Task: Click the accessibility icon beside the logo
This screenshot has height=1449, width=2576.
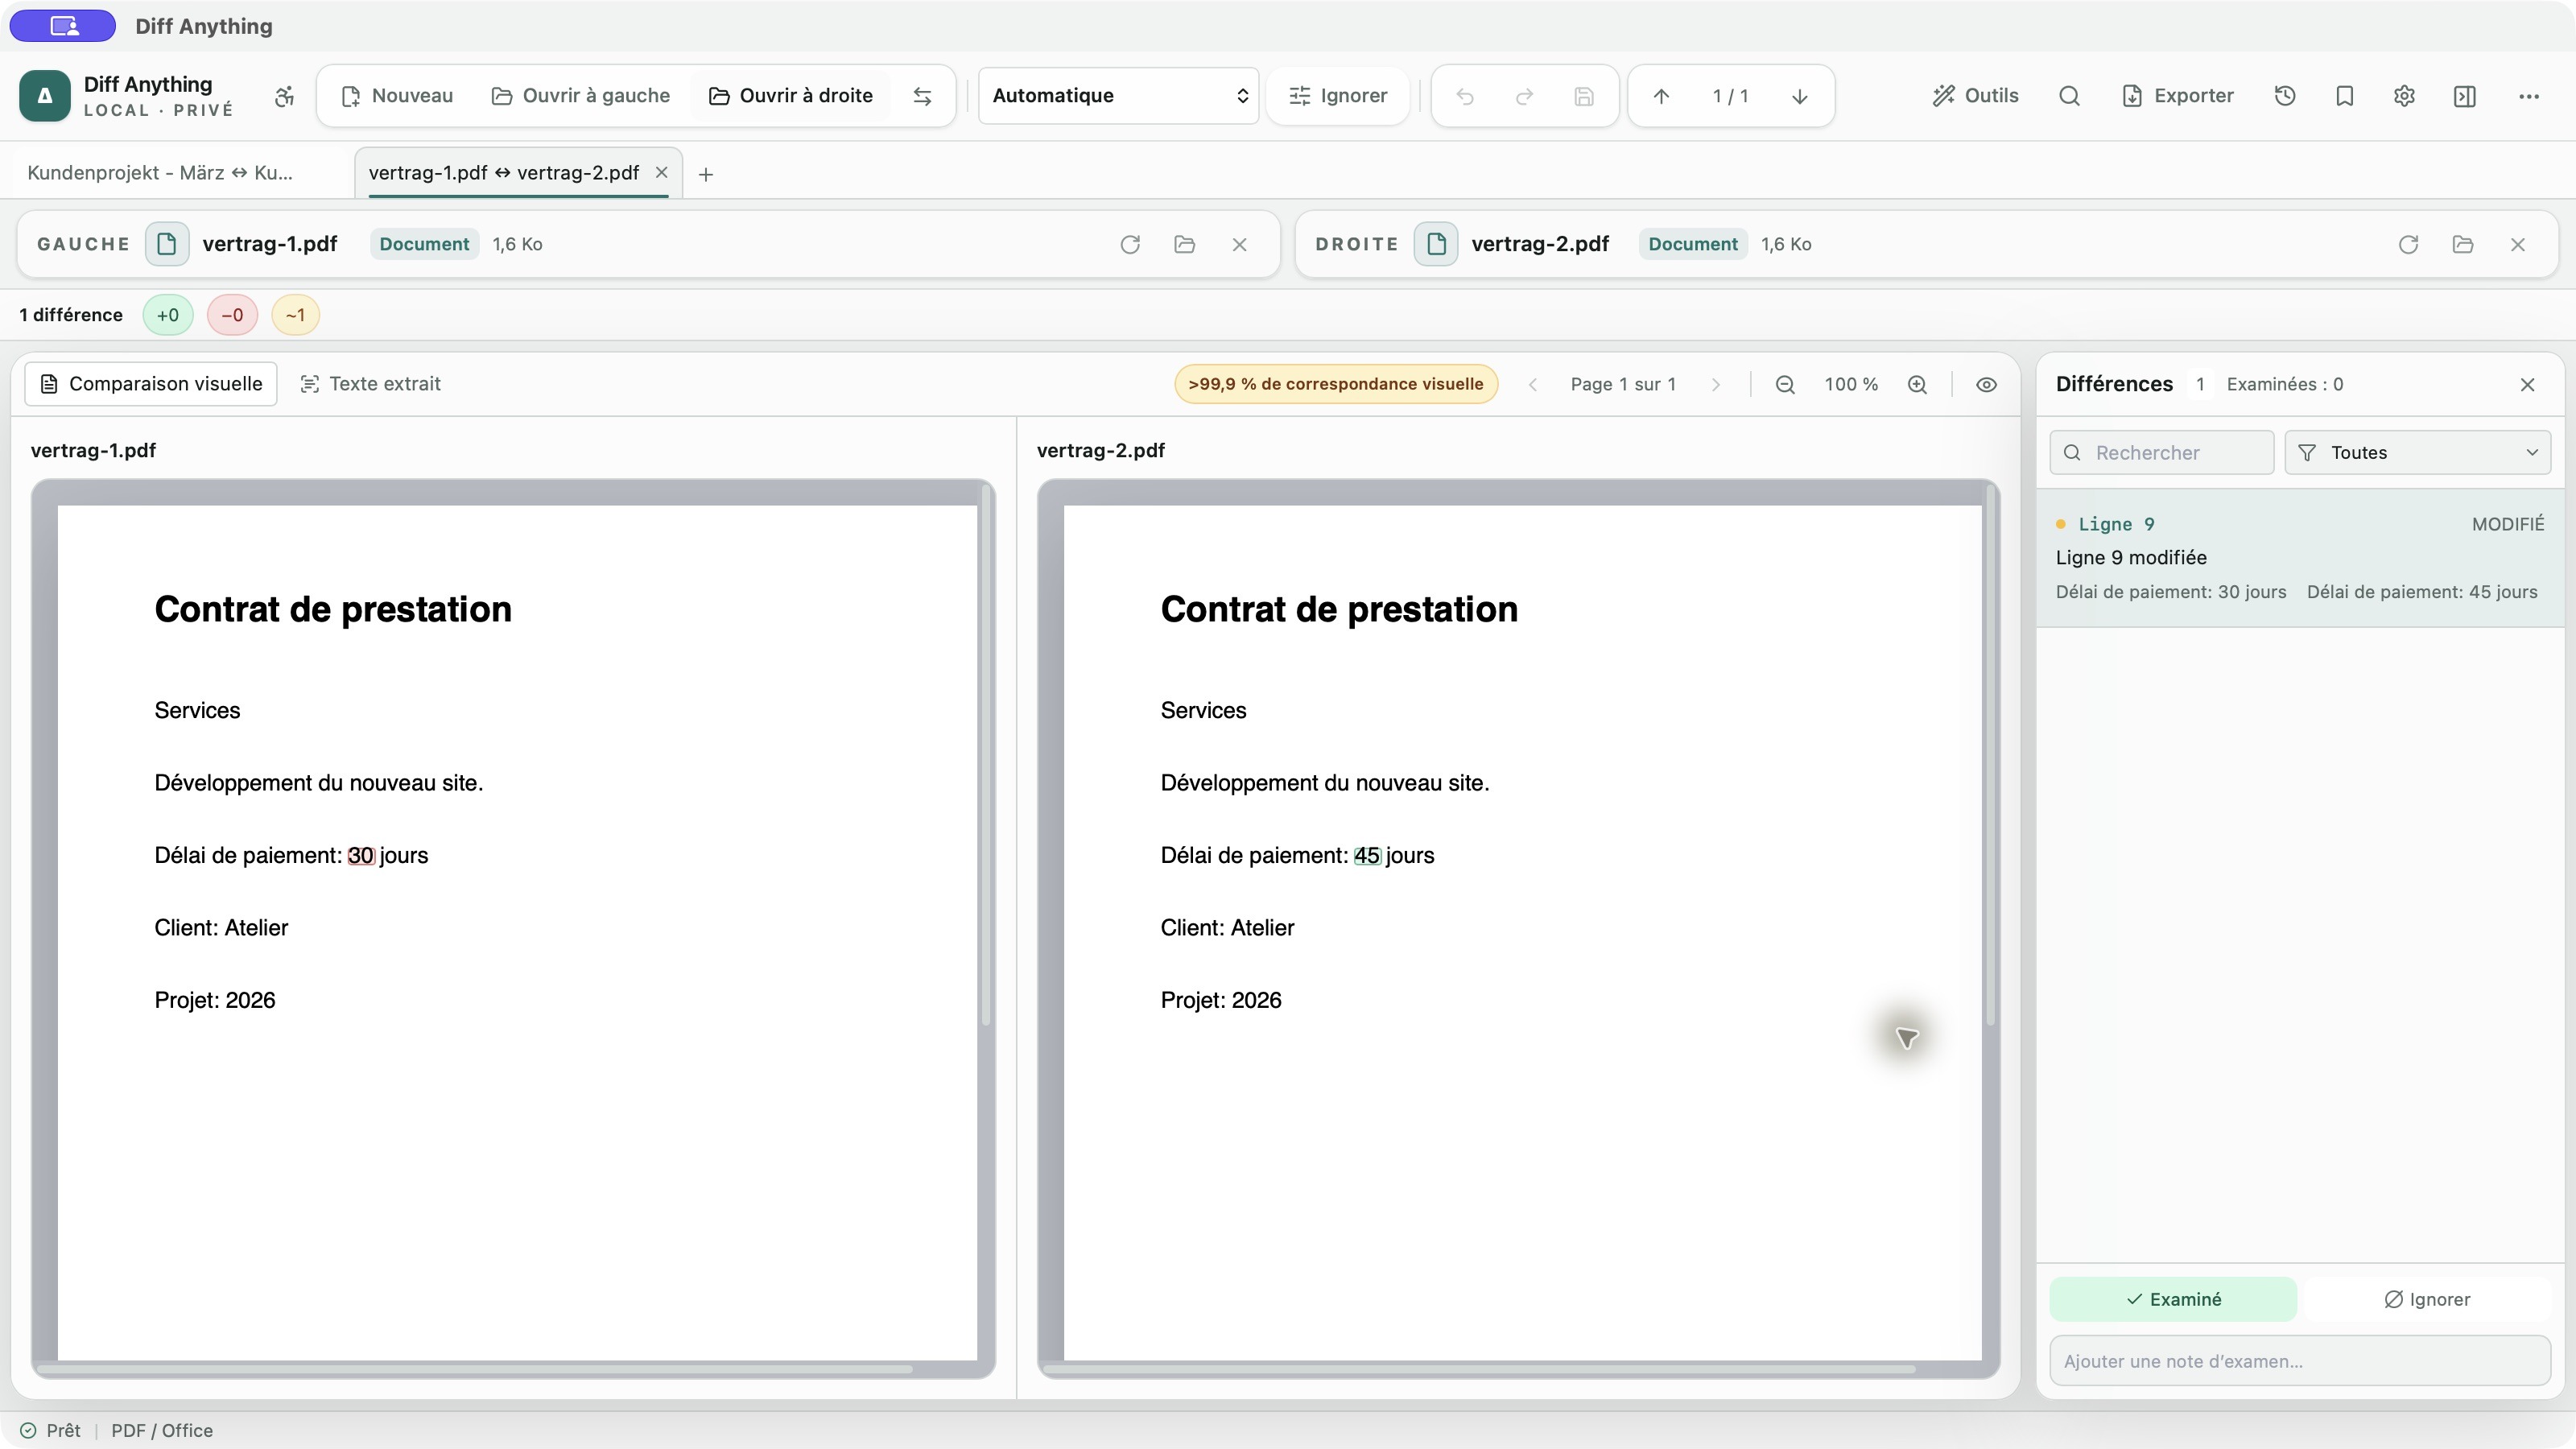Action: 285,96
